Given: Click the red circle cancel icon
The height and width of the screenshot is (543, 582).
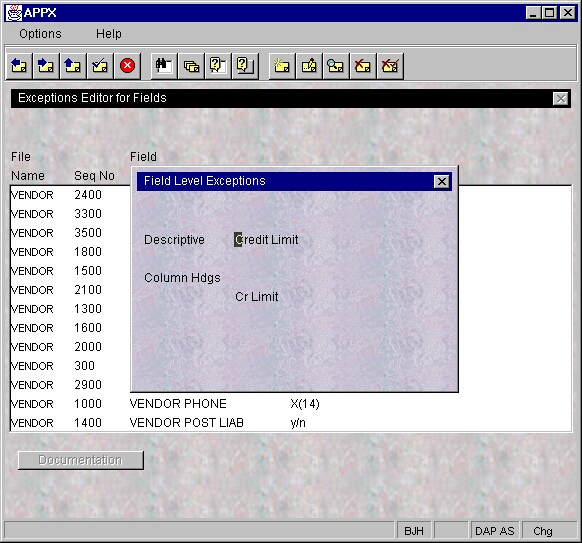Looking at the screenshot, I should [127, 66].
